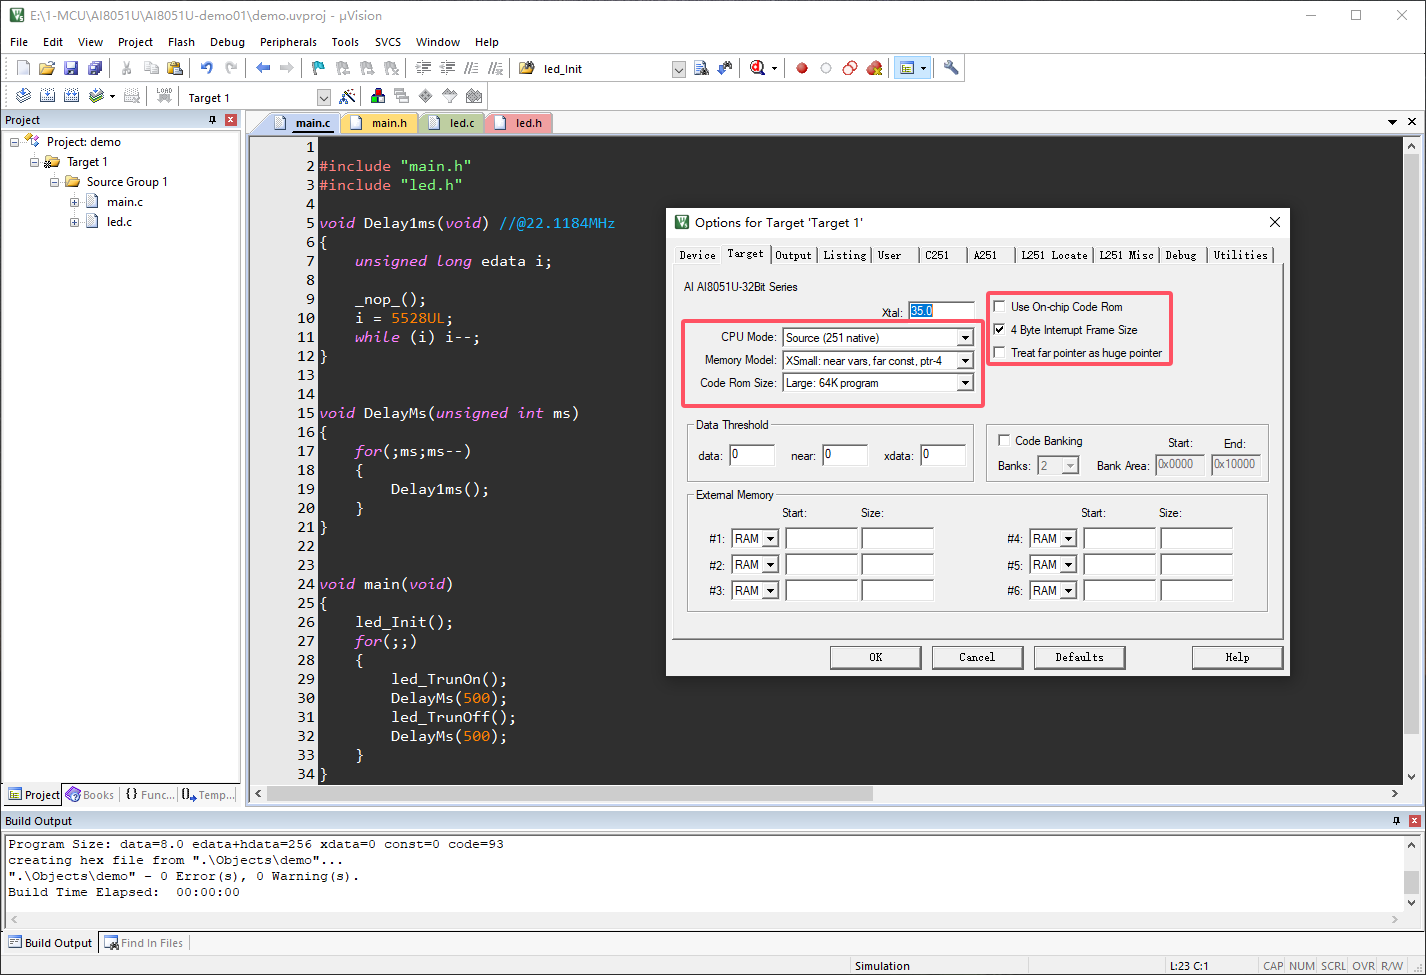Expand the main.c tree node
The image size is (1426, 975).
(x=75, y=202)
